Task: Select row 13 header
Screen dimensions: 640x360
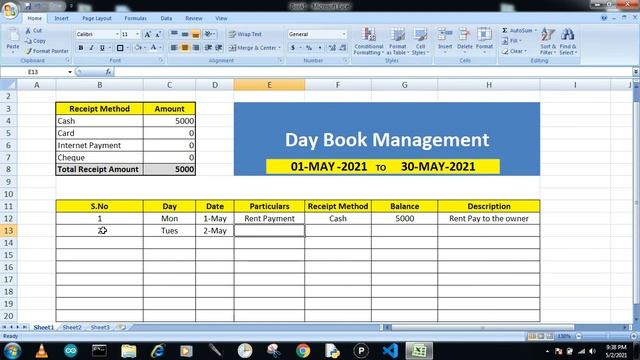Action: coord(9,231)
